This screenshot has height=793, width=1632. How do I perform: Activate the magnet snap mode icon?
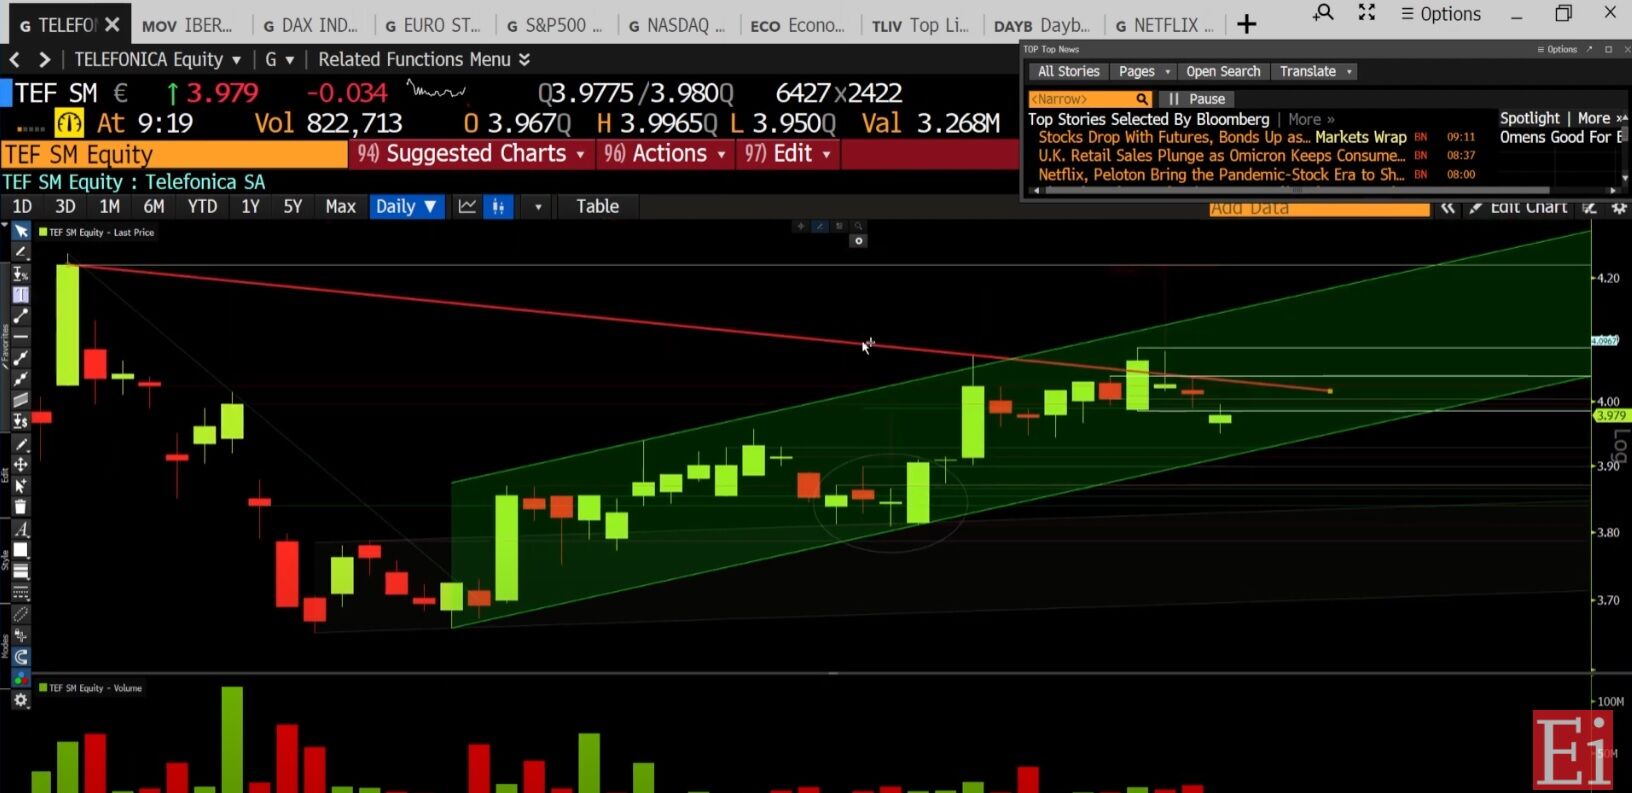click(20, 657)
